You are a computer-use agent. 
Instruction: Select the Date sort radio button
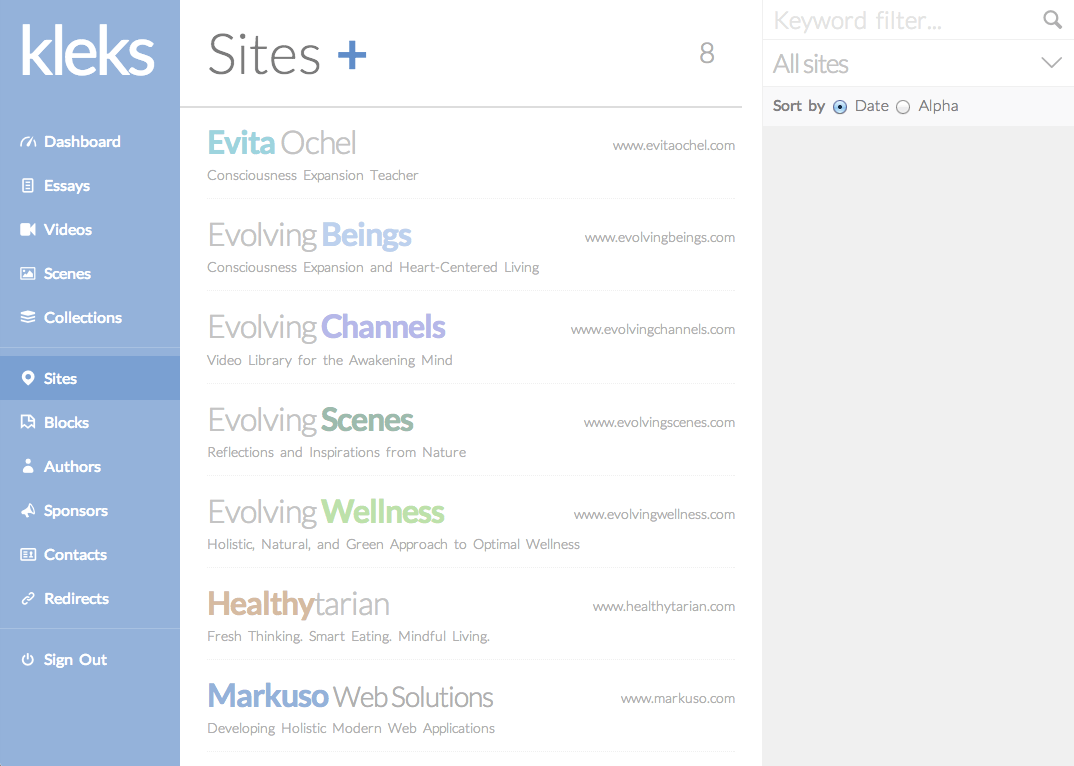pos(840,107)
